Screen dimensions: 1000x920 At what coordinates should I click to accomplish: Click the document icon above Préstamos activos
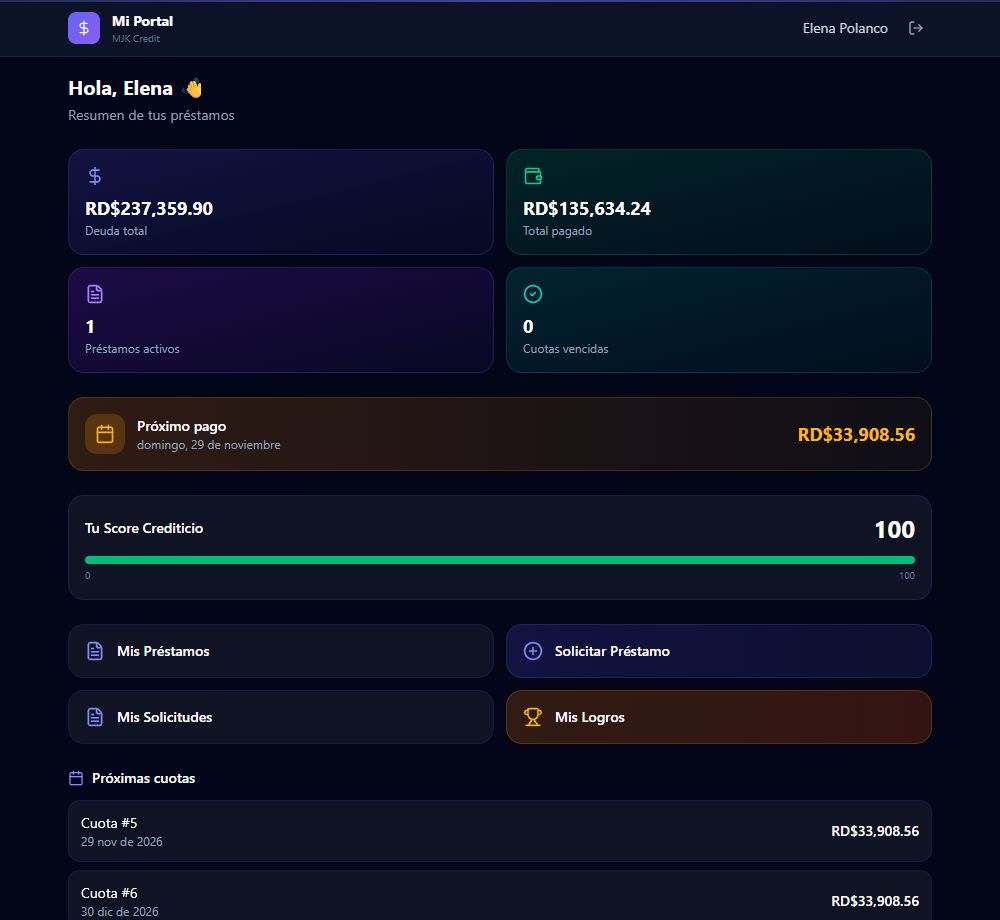point(94,294)
